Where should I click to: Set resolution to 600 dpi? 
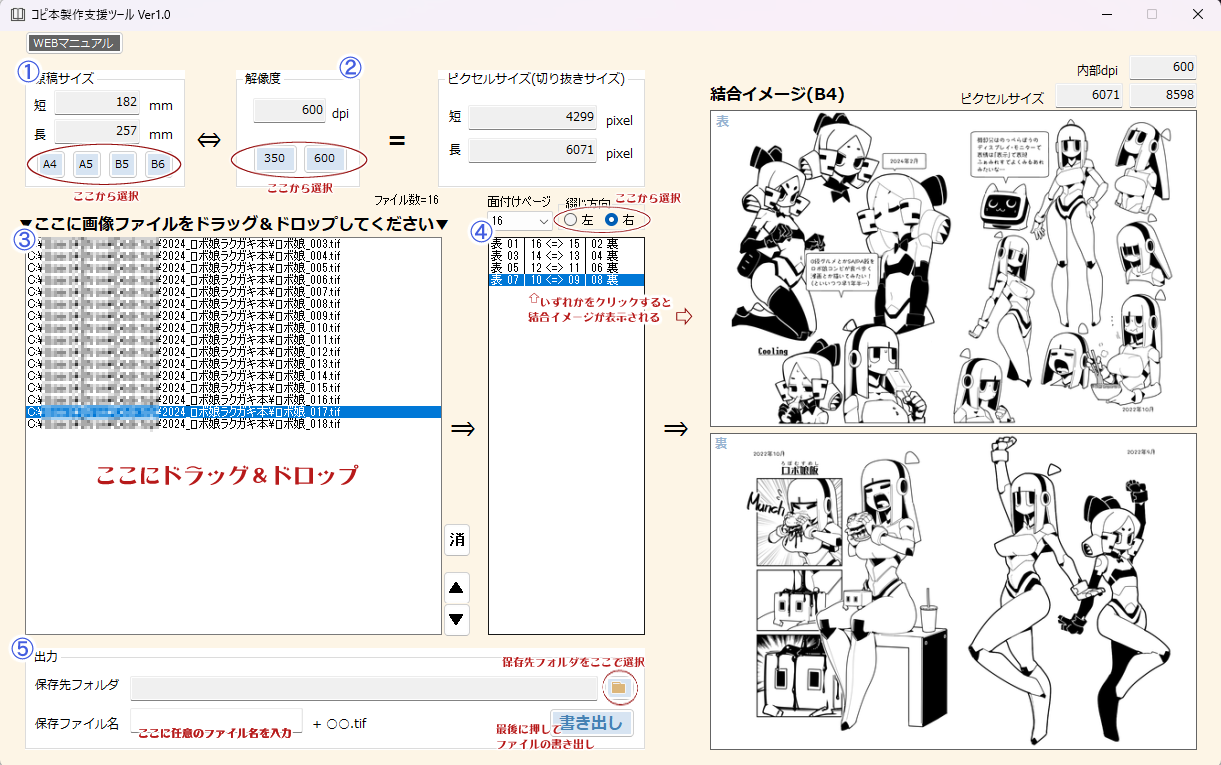pyautogui.click(x=324, y=159)
